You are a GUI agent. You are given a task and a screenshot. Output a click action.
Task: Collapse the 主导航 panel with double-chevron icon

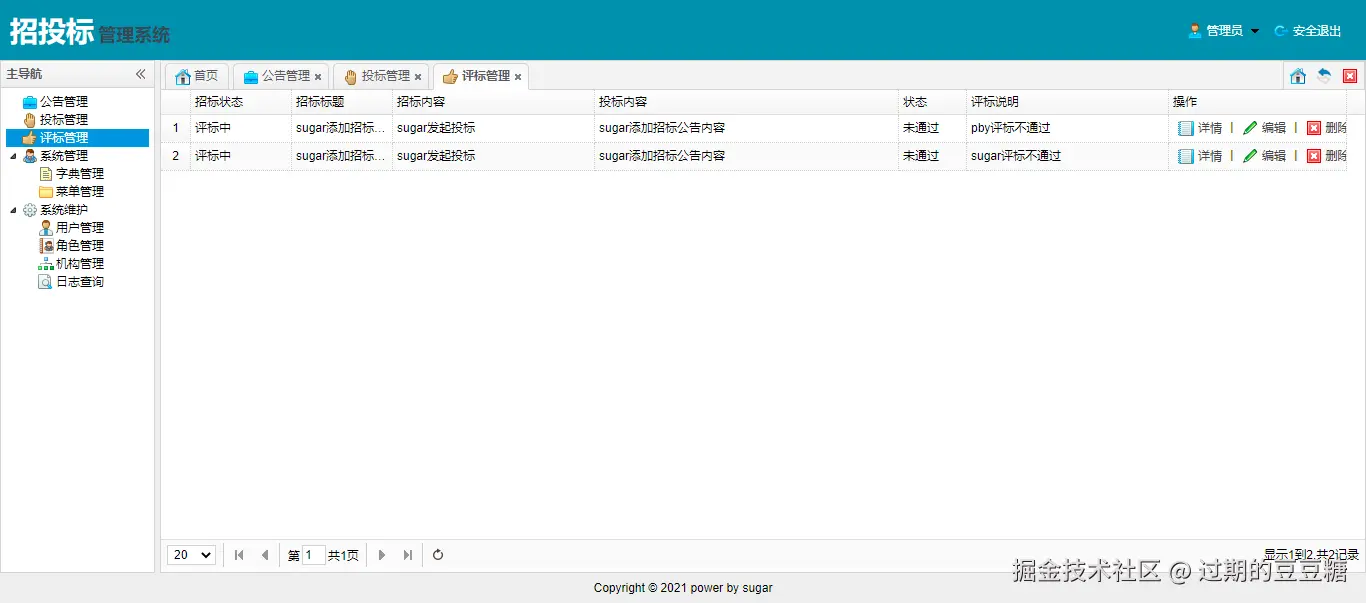141,74
